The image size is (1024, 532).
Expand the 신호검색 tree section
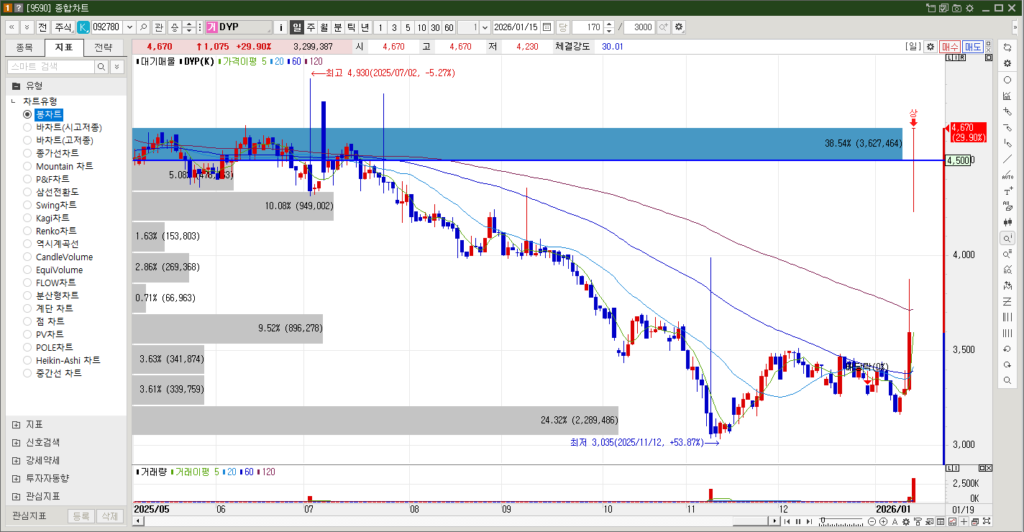click(x=16, y=443)
